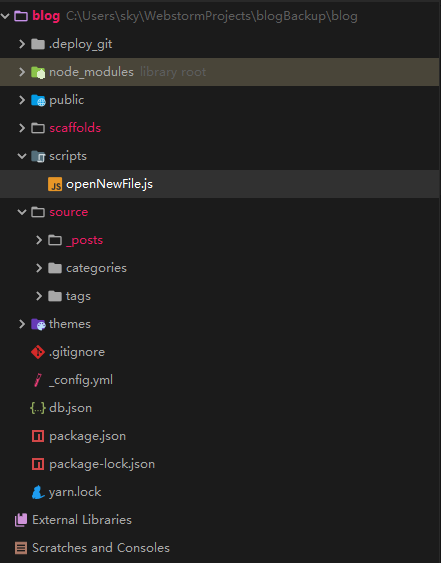The height and width of the screenshot is (563, 441).
Task: Click the blue public folder icon
Action: click(38, 100)
